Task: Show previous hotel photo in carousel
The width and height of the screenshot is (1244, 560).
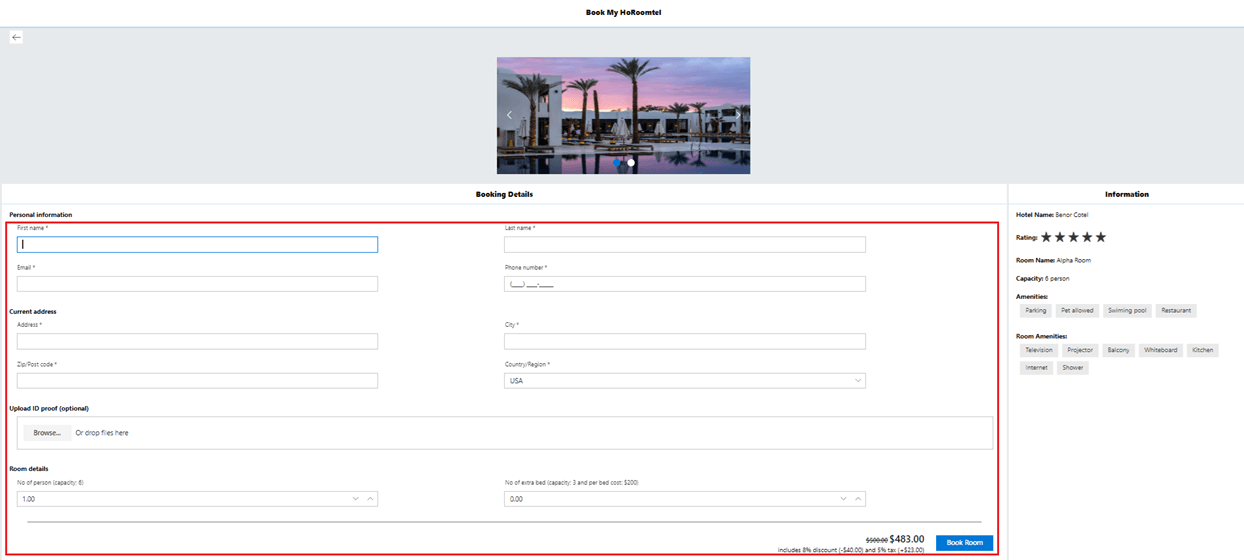Action: tap(509, 115)
